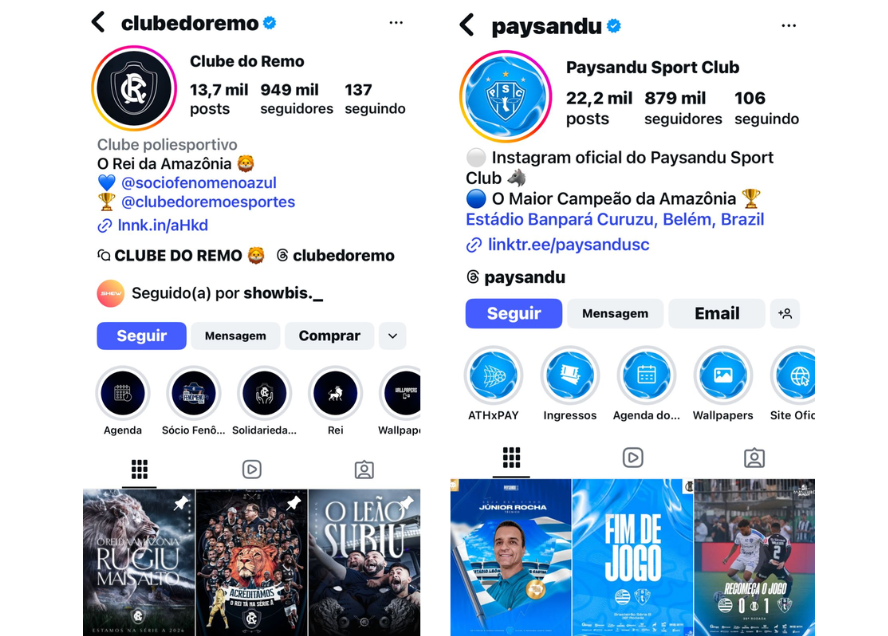Open the O LEÃO SUBIU pinned post
Viewport: 888px width, 636px height.
(365, 562)
